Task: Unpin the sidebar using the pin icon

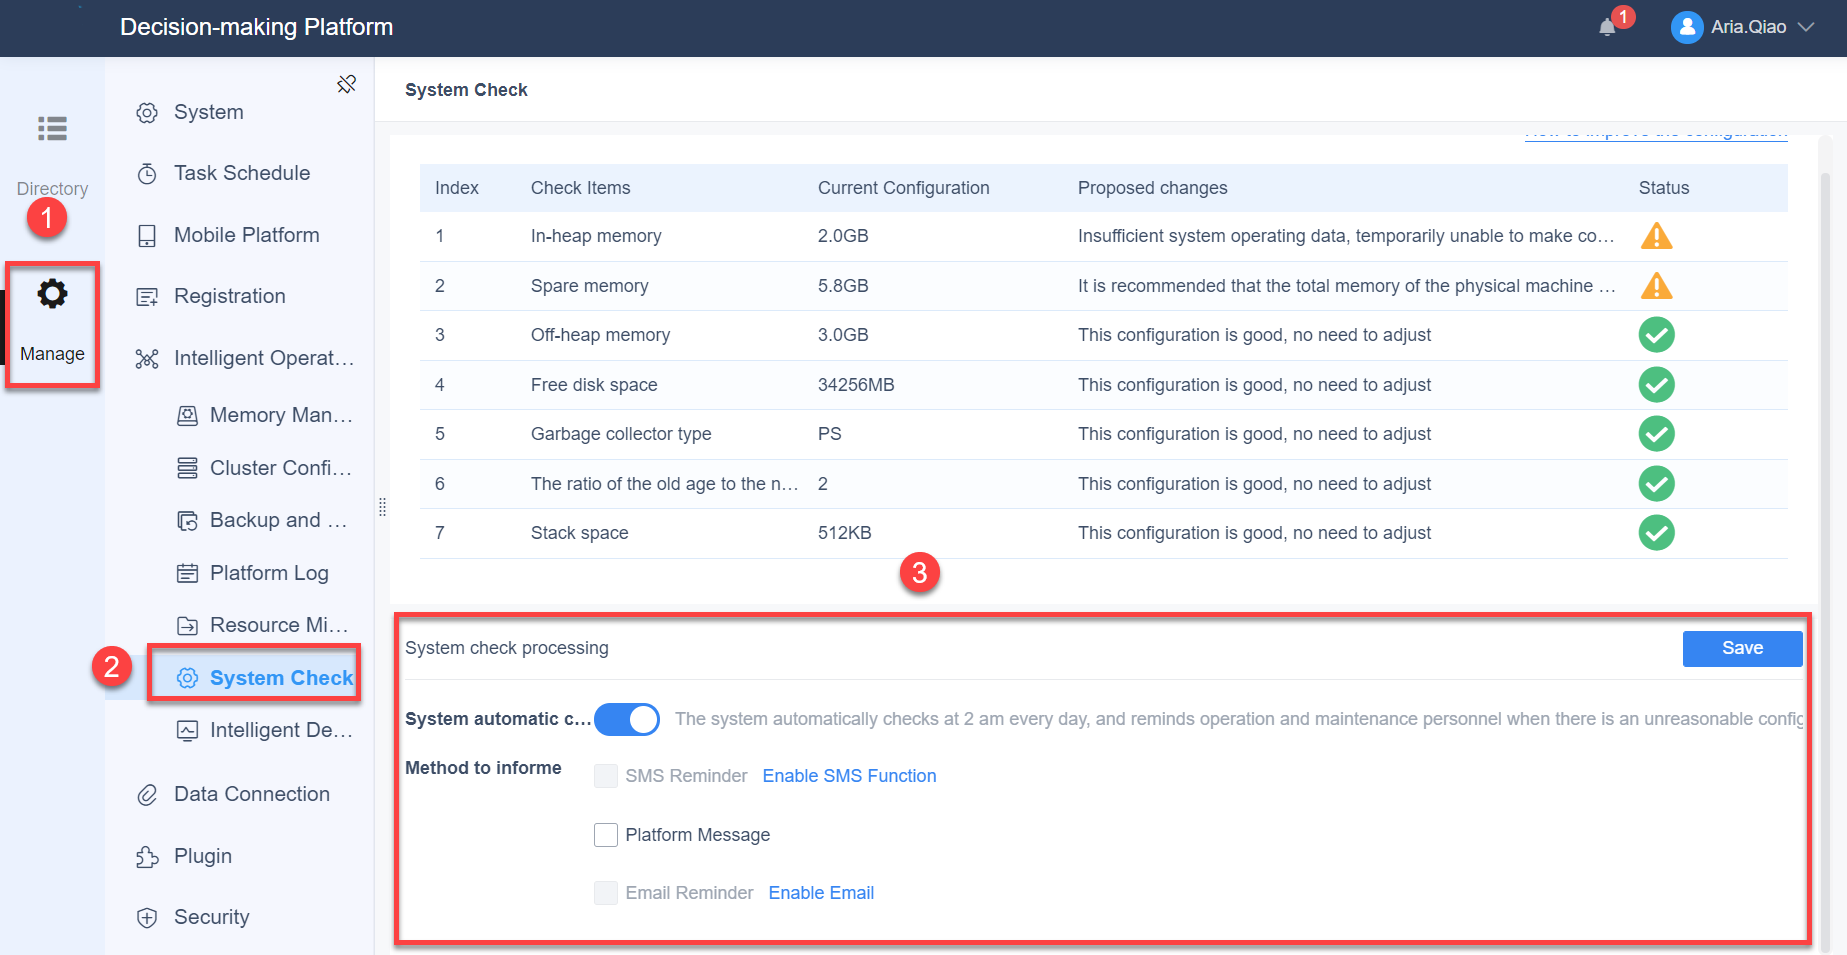Action: click(347, 83)
